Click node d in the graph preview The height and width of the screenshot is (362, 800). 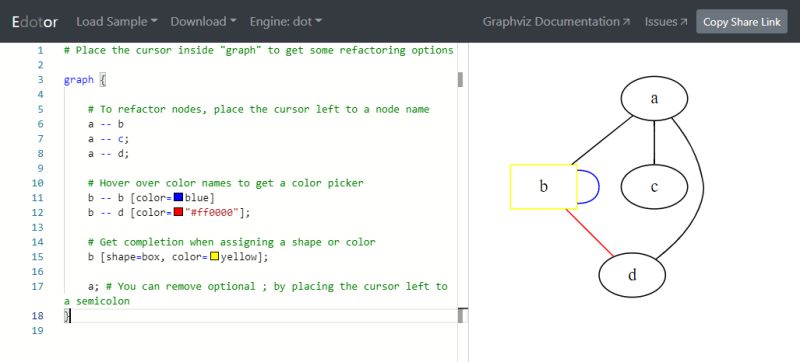click(632, 275)
